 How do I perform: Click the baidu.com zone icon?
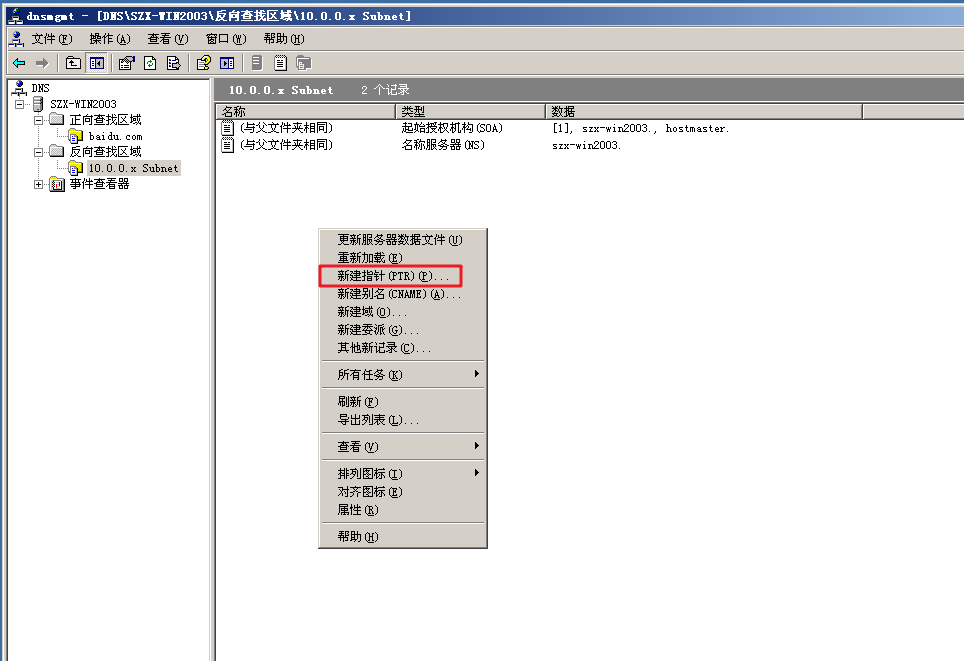76,136
